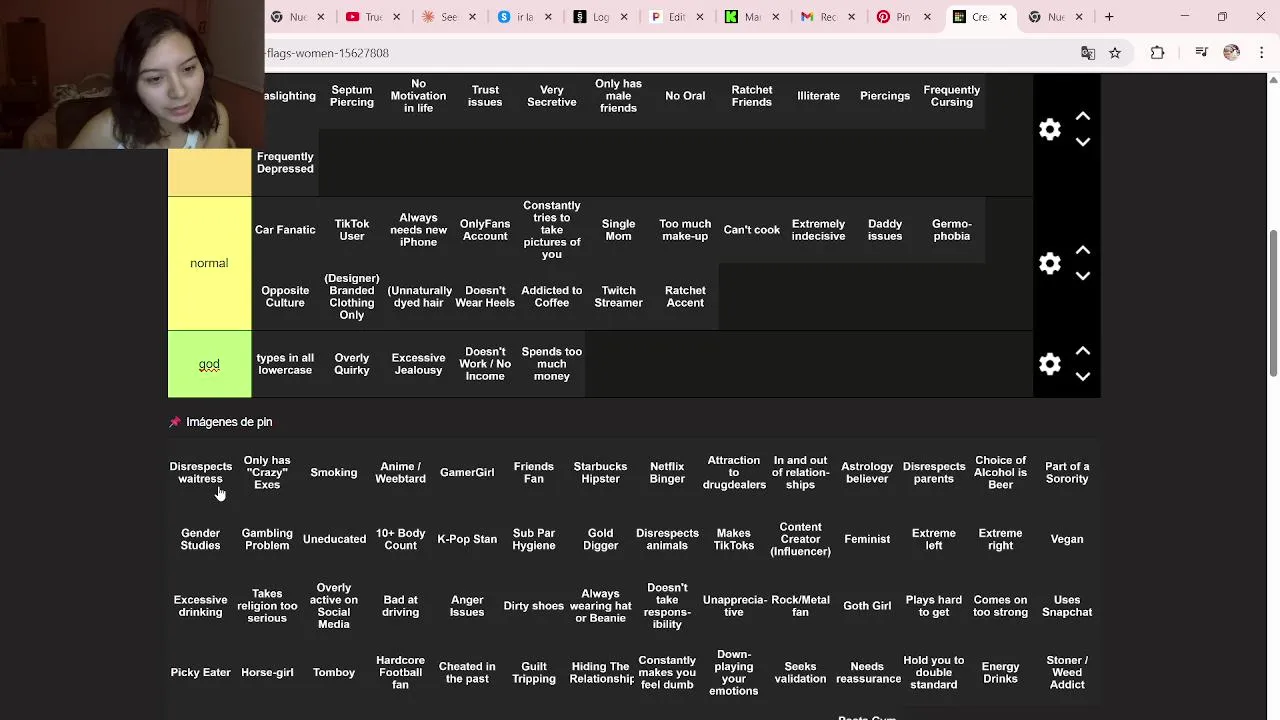Viewport: 1280px width, 720px height.
Task: Switch to the 'See' browser tab
Action: 449,17
